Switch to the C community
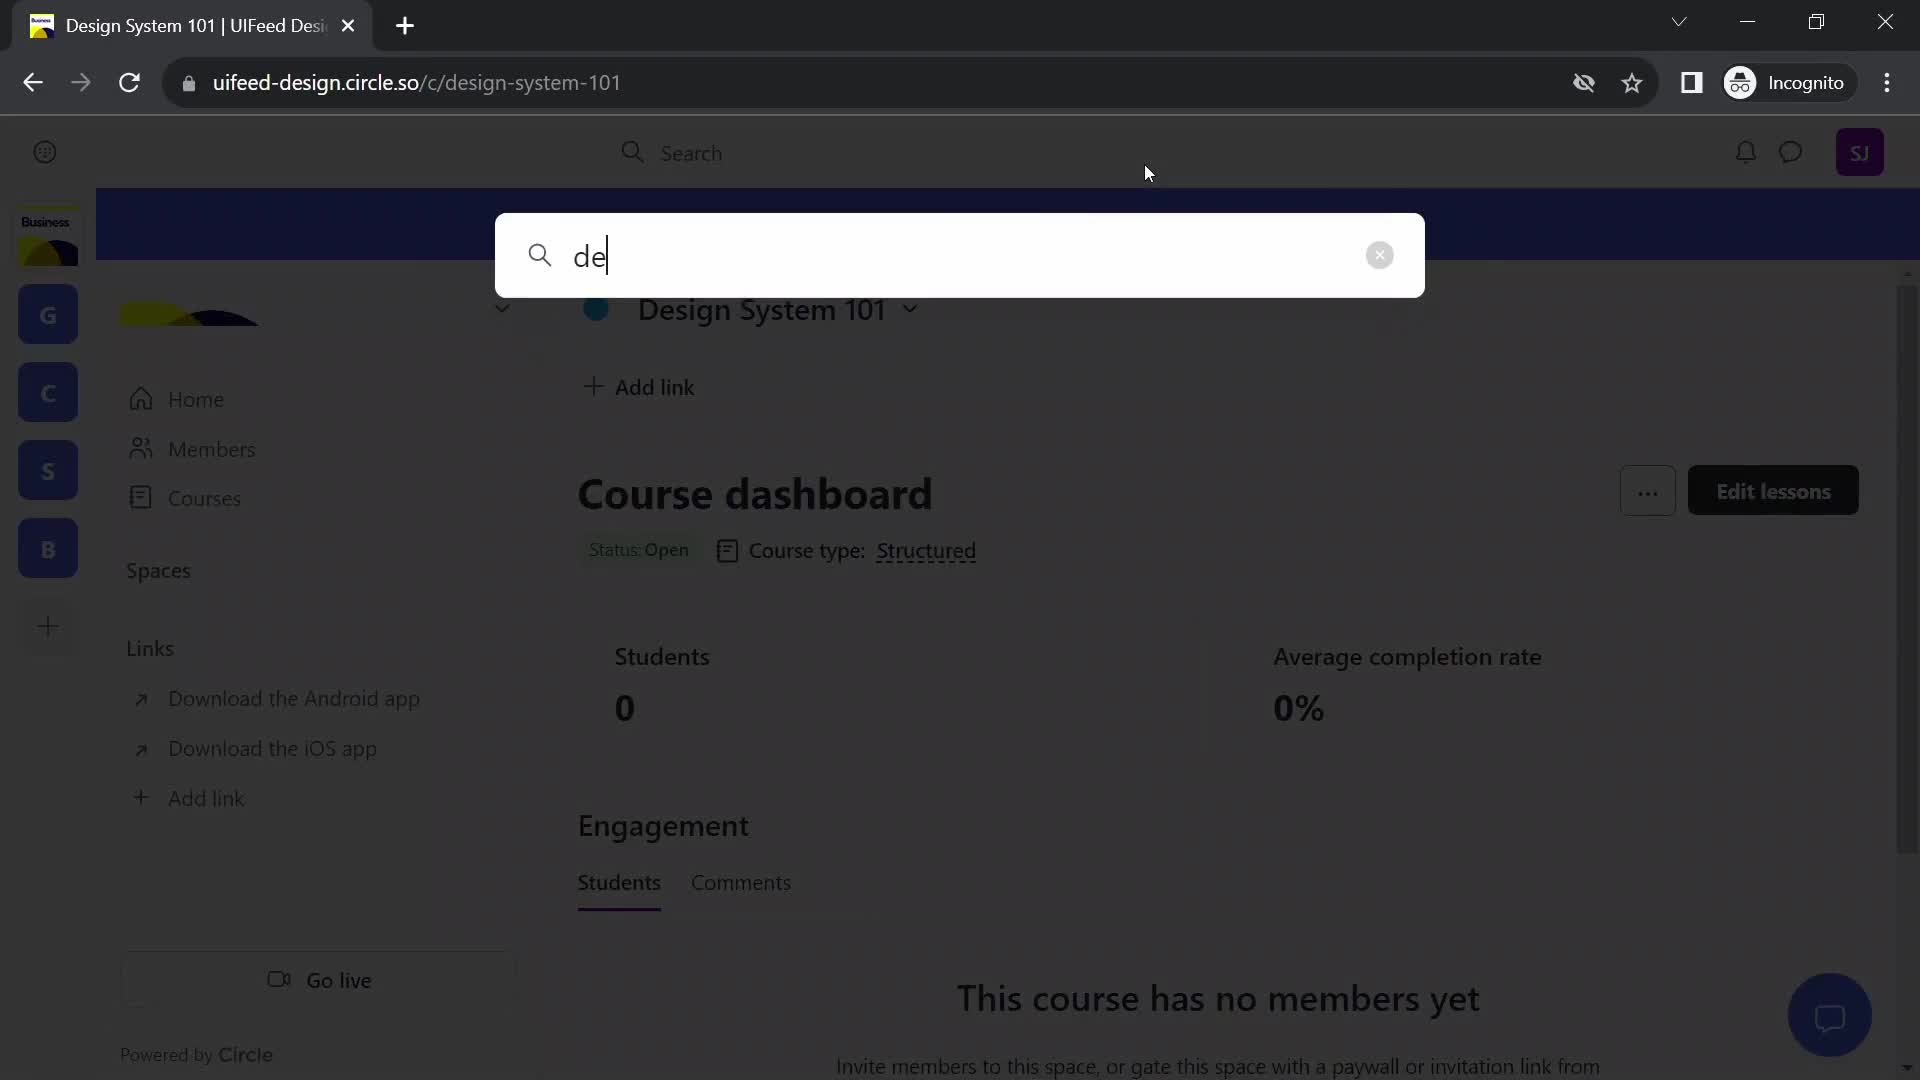The image size is (1920, 1080). (x=48, y=393)
